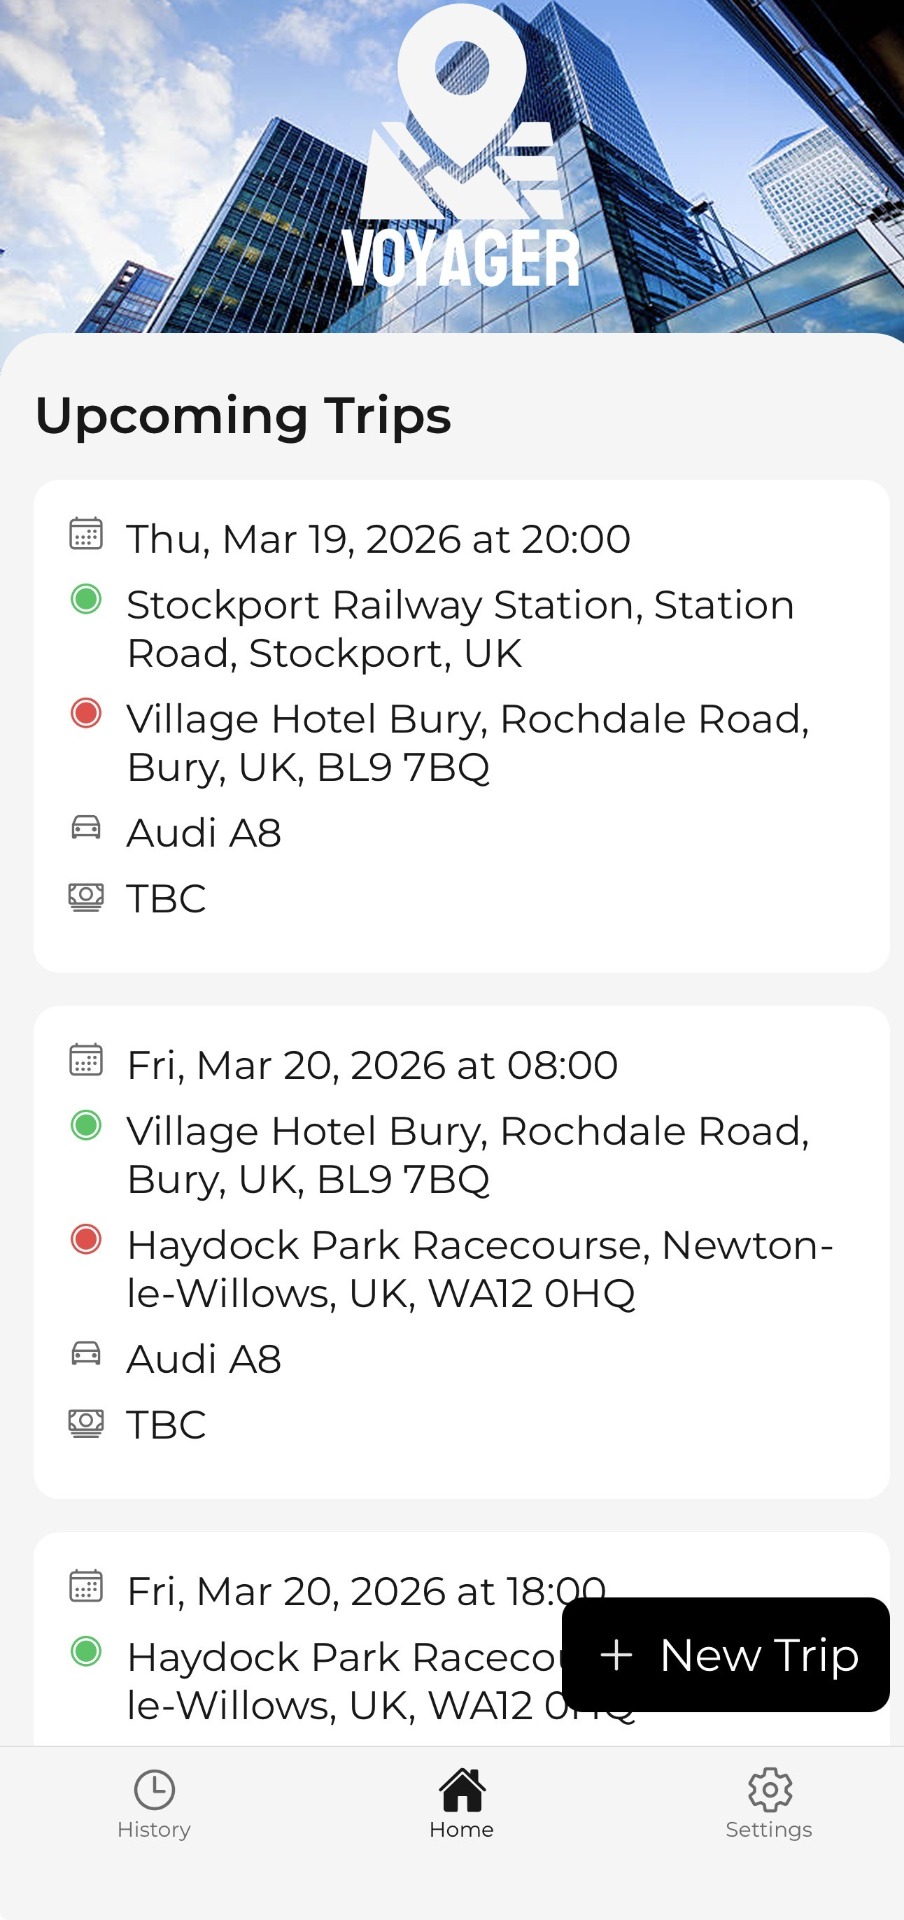Tap the New Trip button
This screenshot has width=904, height=1920.
pos(727,1655)
